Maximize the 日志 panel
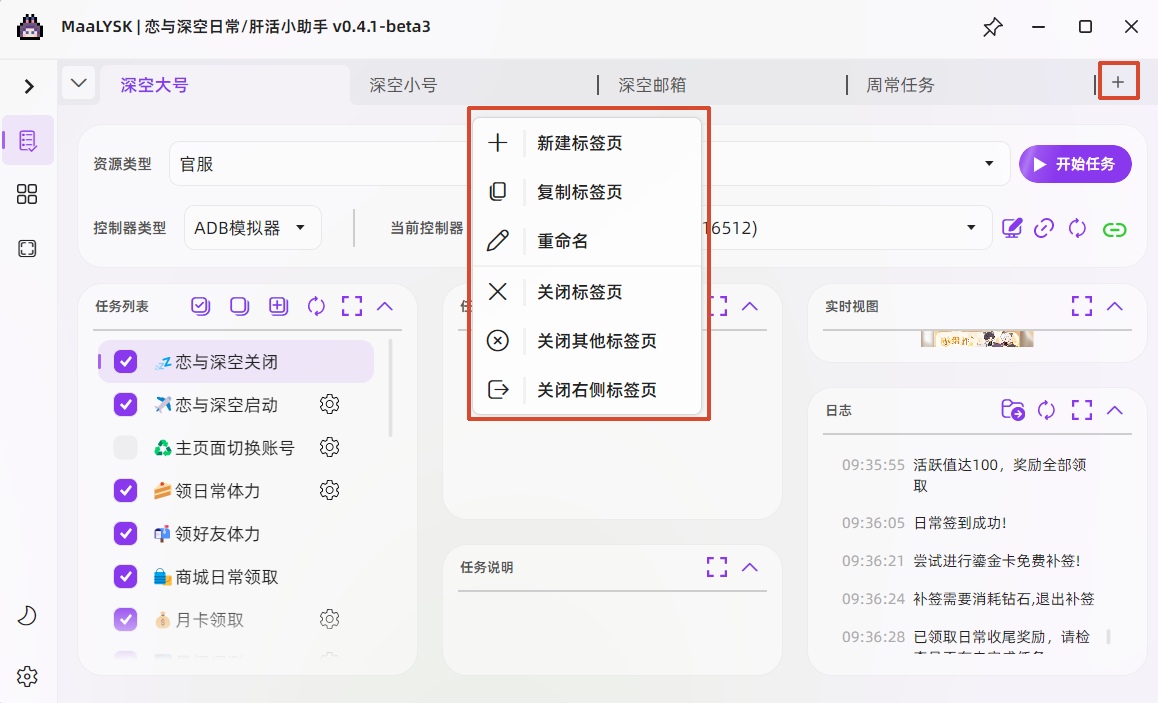Viewport: 1158px width, 703px height. (1082, 410)
